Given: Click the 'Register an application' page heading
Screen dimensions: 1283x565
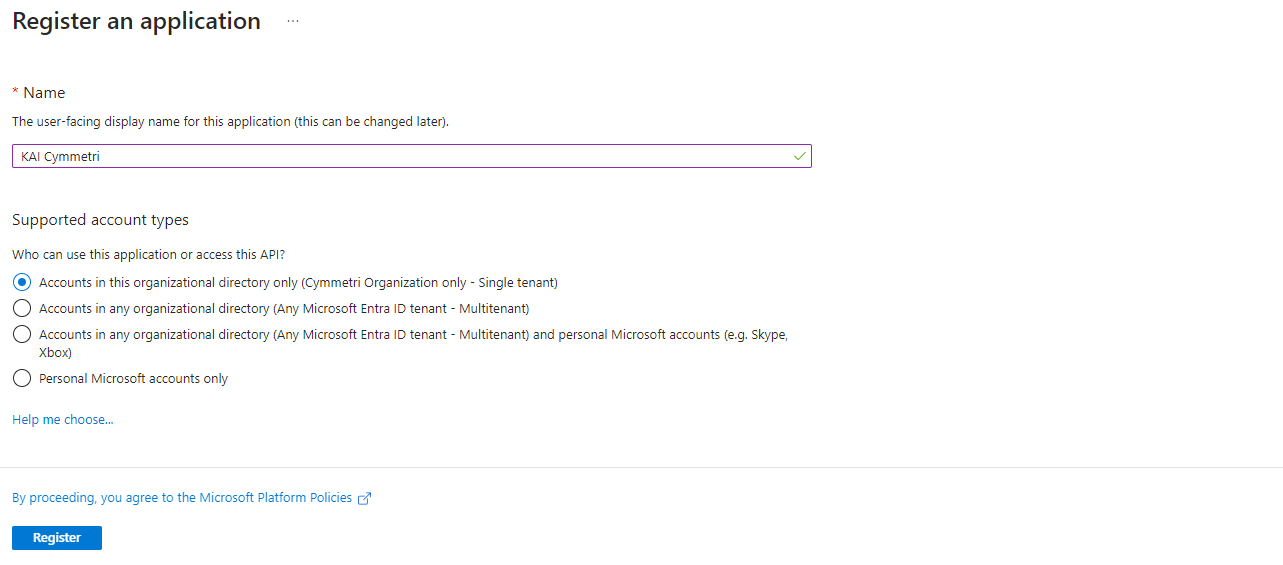Looking at the screenshot, I should tap(136, 21).
